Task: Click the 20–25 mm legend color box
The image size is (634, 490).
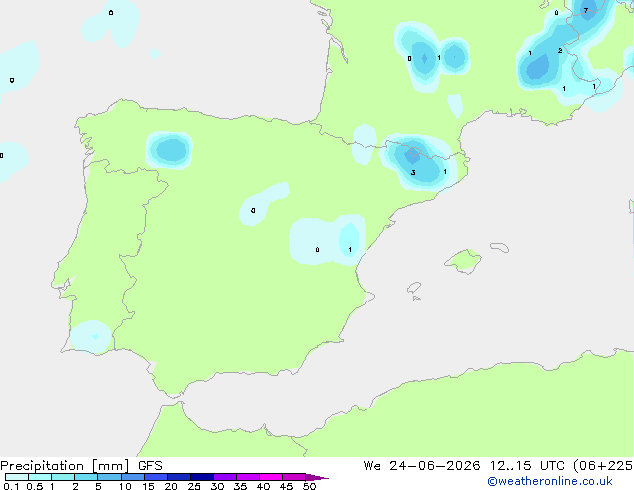Action: (179, 477)
